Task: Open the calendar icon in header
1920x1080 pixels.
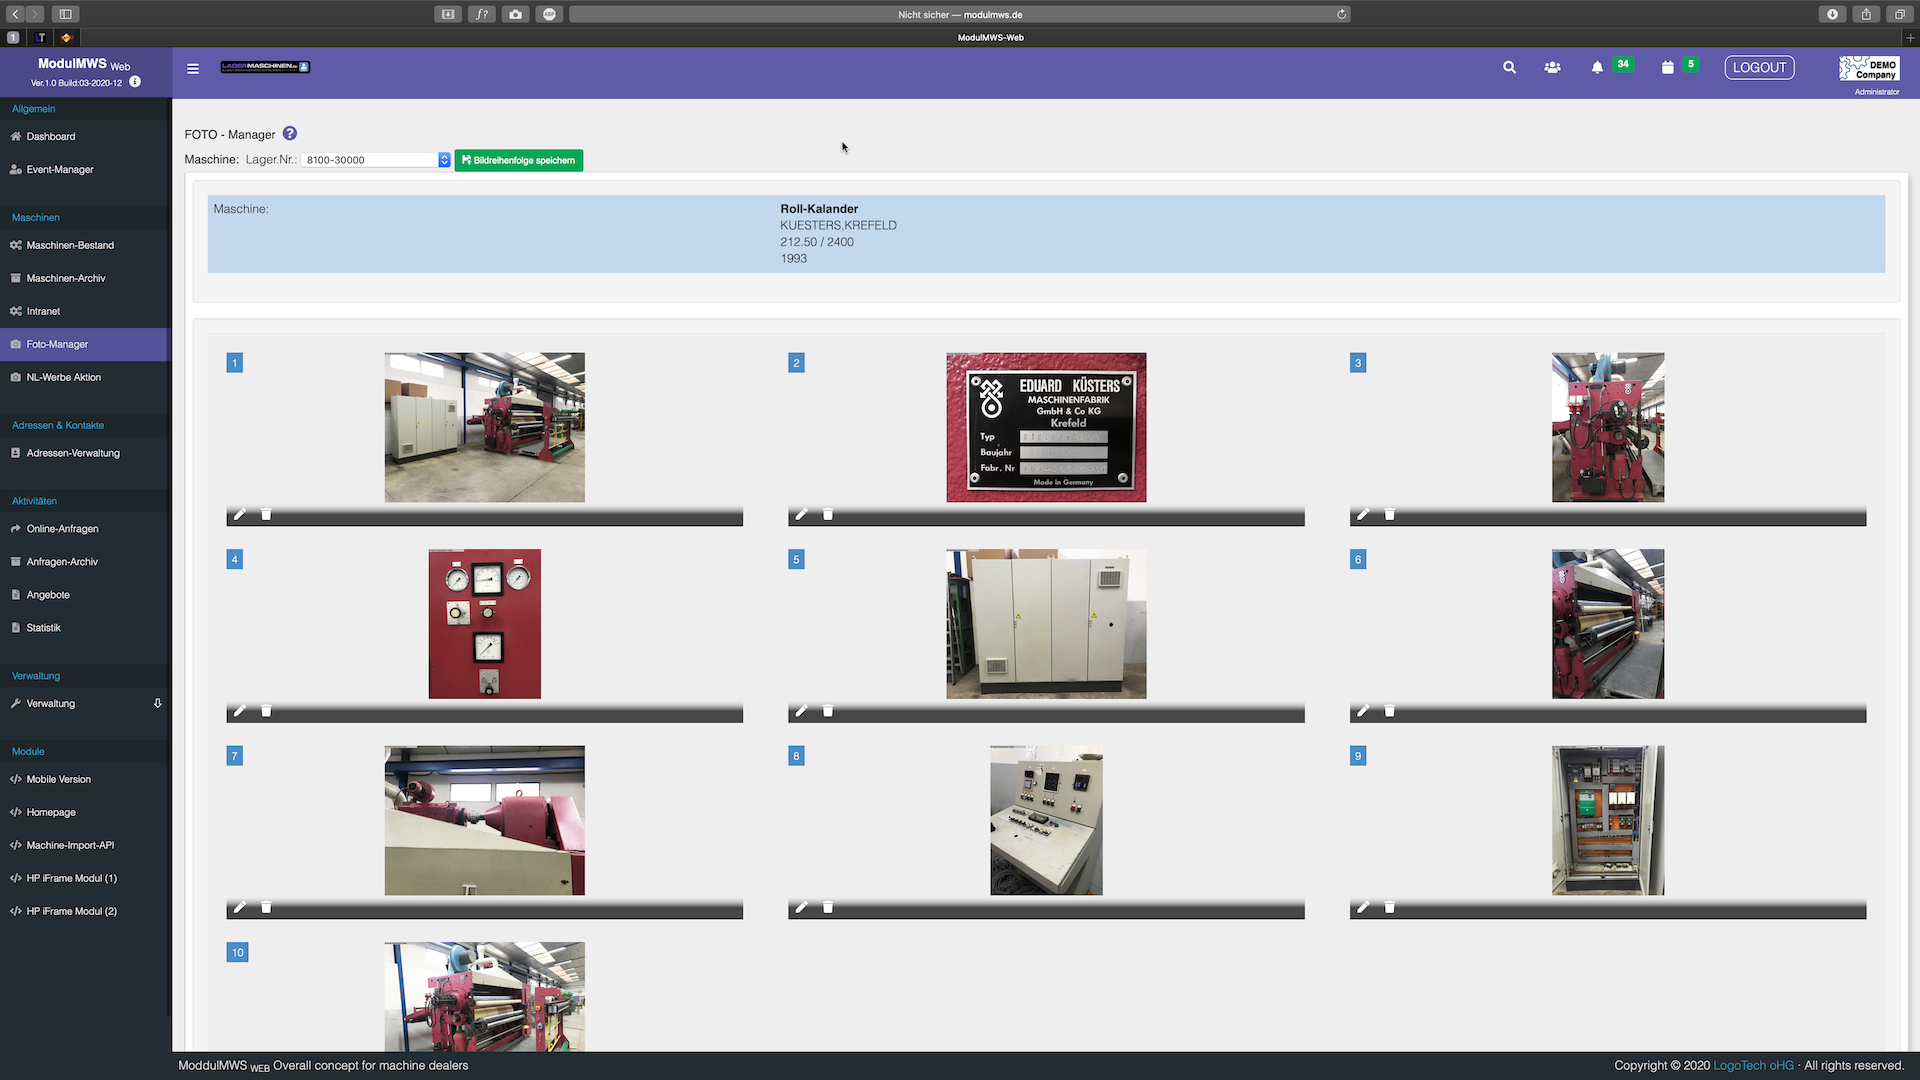Action: coord(1667,68)
